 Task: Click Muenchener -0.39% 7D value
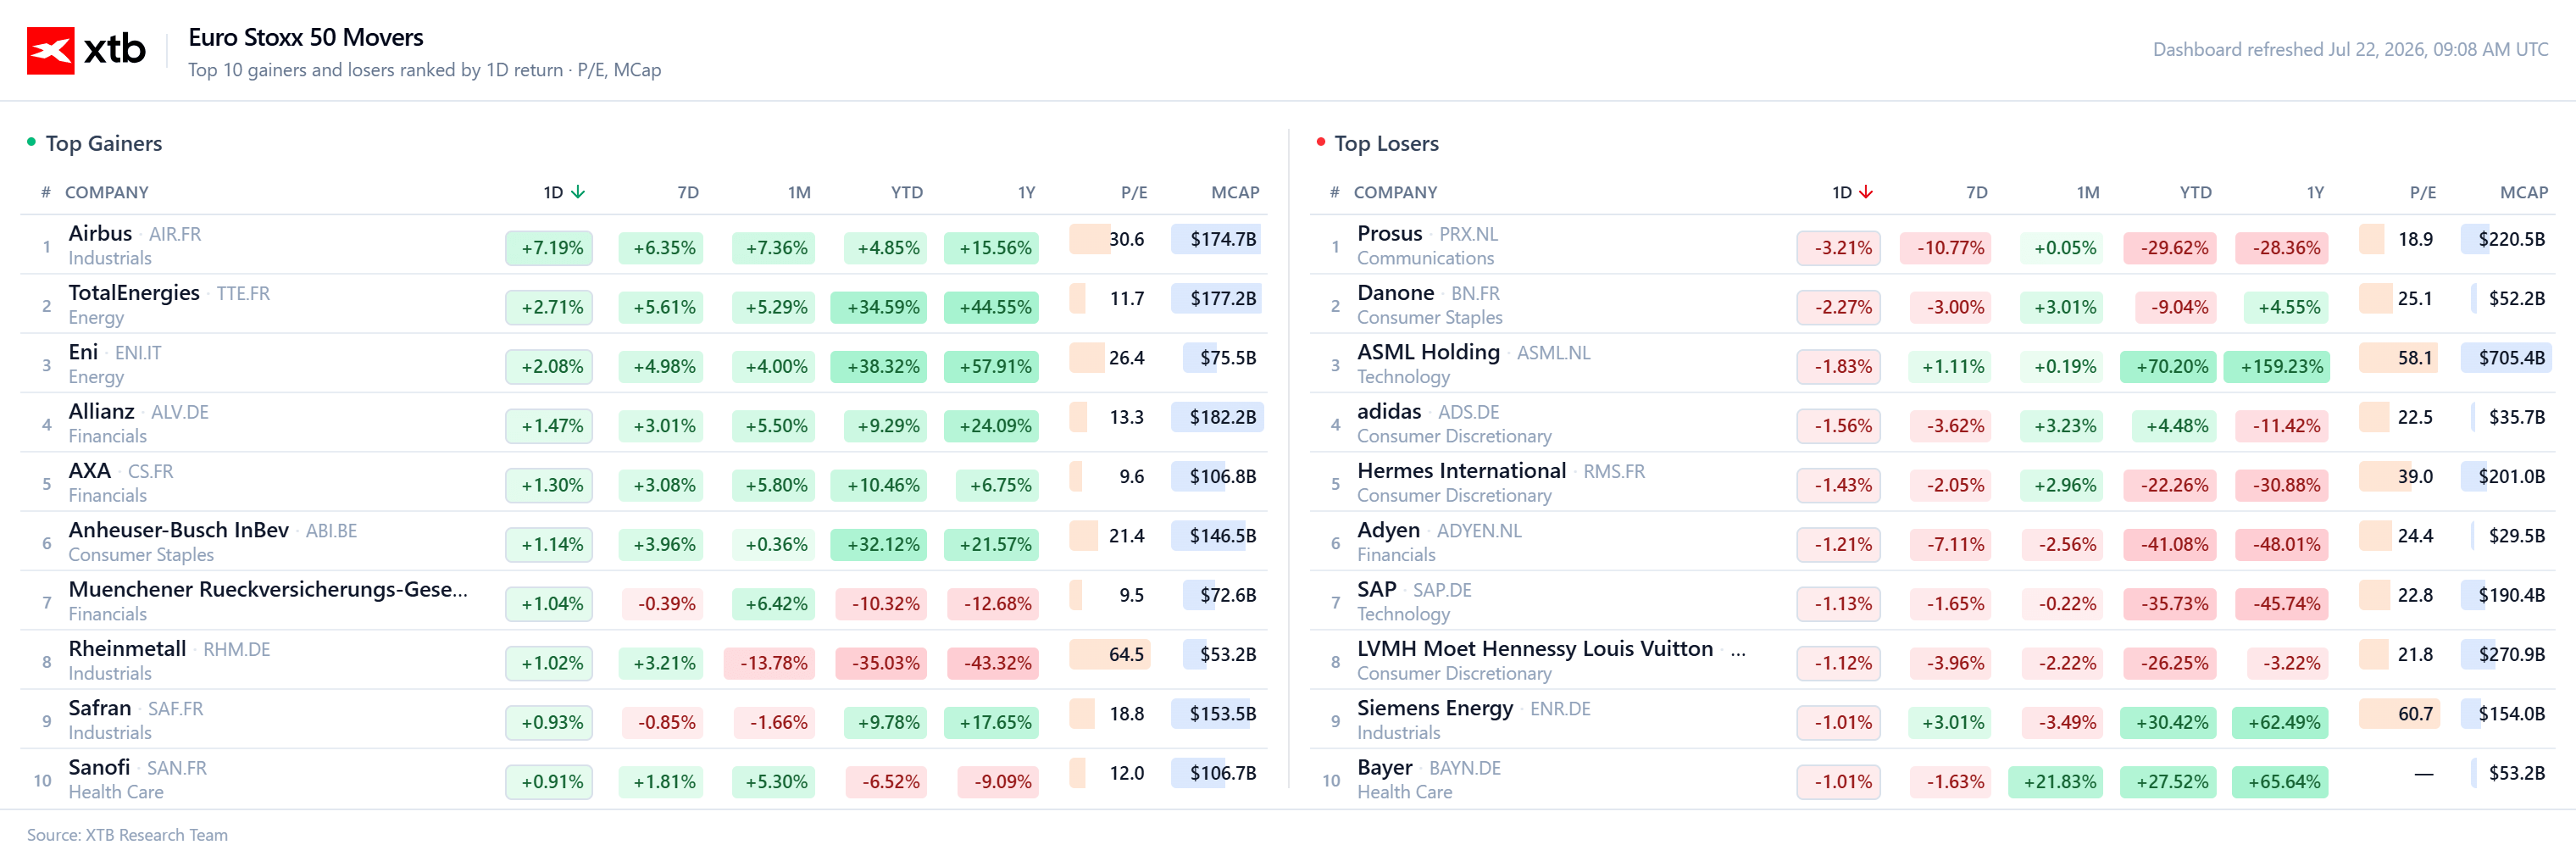coord(663,604)
